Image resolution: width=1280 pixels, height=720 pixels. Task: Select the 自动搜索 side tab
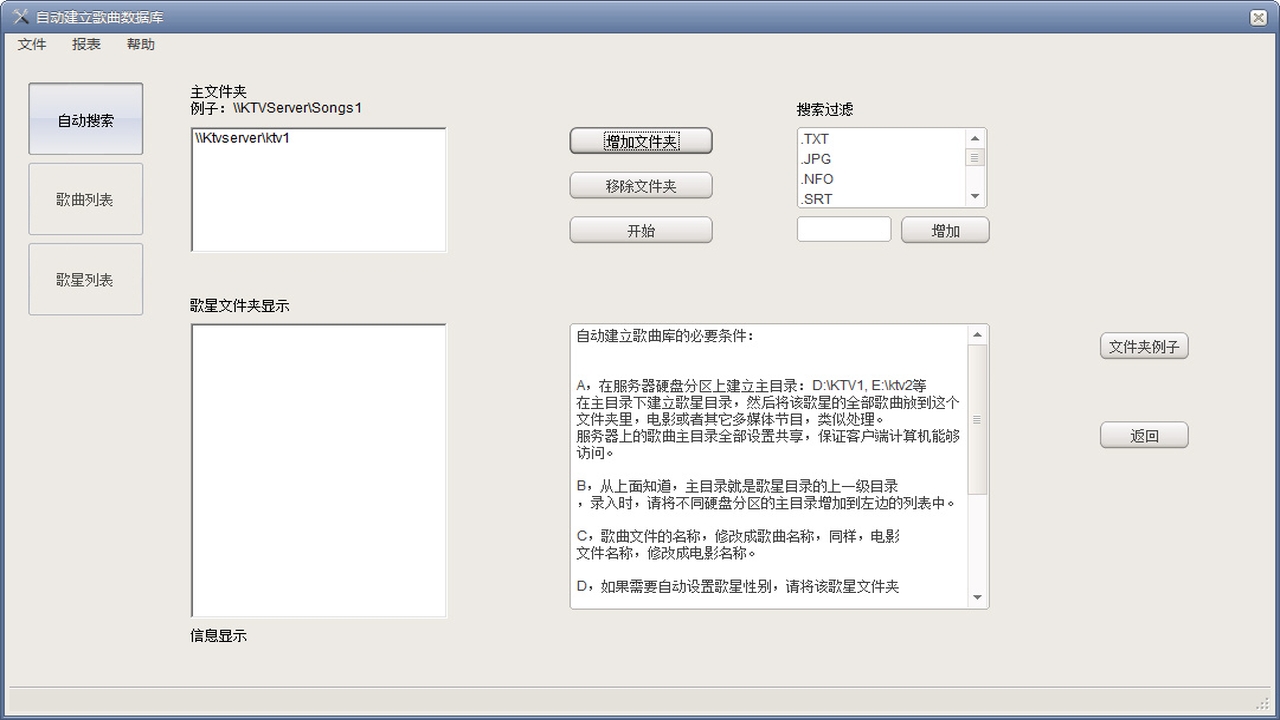click(86, 120)
